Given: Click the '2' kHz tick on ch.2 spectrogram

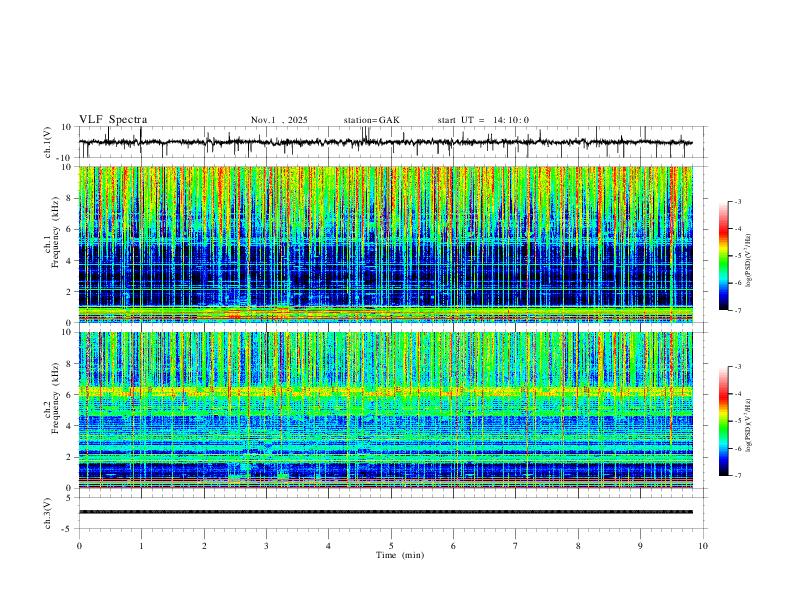Looking at the screenshot, I should pyautogui.click(x=70, y=457).
